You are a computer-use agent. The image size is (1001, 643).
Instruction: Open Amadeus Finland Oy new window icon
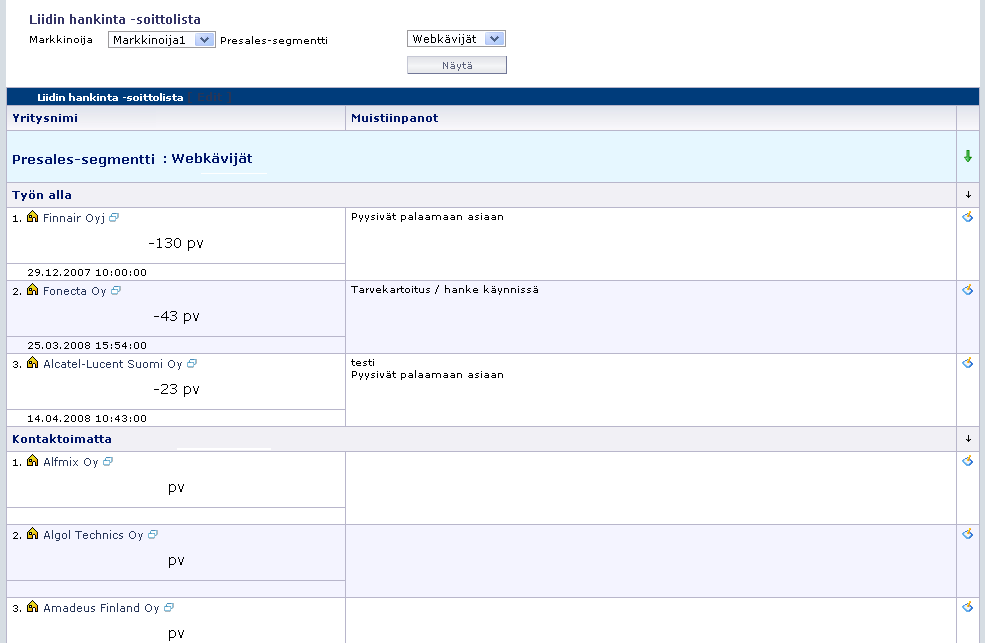click(169, 607)
